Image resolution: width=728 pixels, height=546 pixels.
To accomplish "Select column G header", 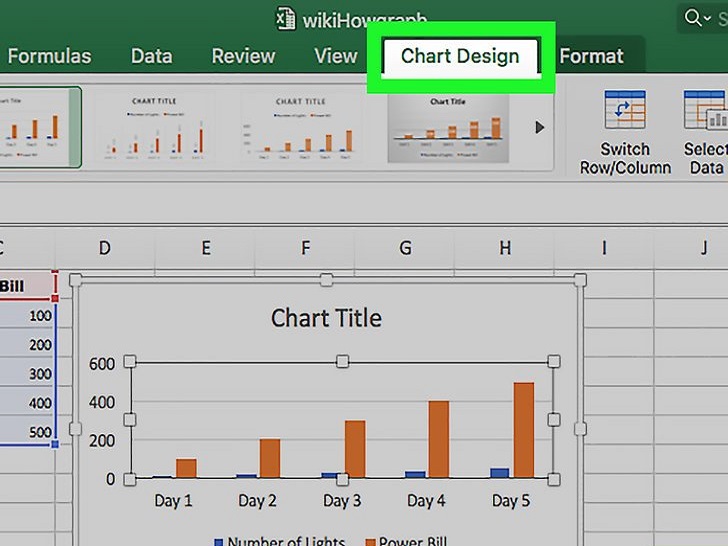I will 405,248.
